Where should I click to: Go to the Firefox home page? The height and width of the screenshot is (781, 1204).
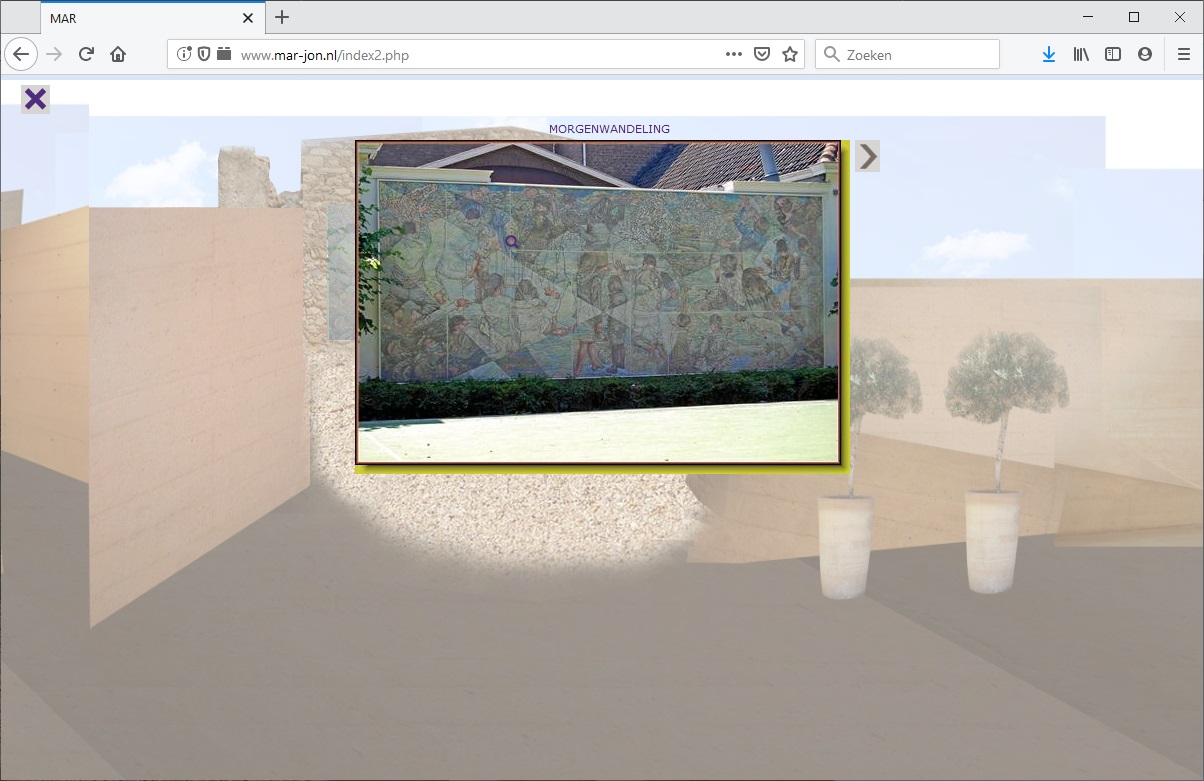(x=118, y=54)
